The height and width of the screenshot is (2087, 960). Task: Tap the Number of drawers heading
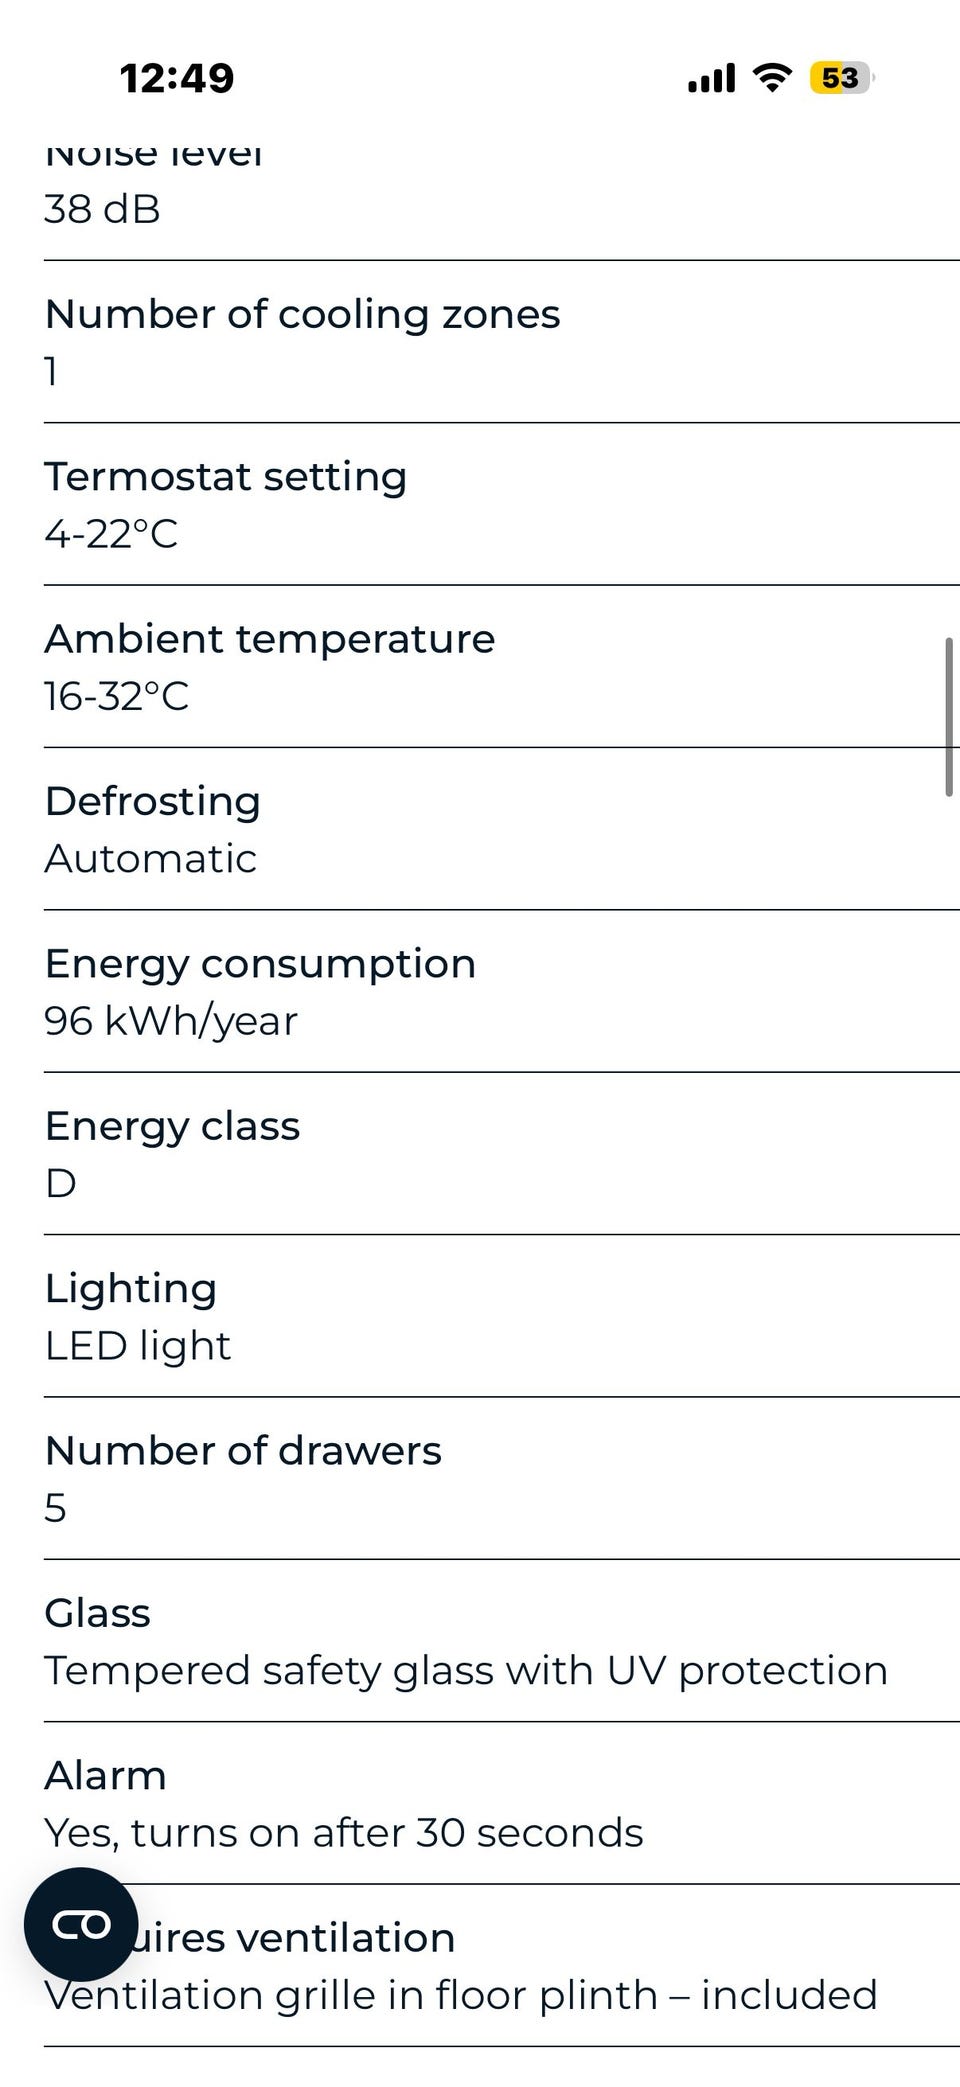click(243, 1451)
